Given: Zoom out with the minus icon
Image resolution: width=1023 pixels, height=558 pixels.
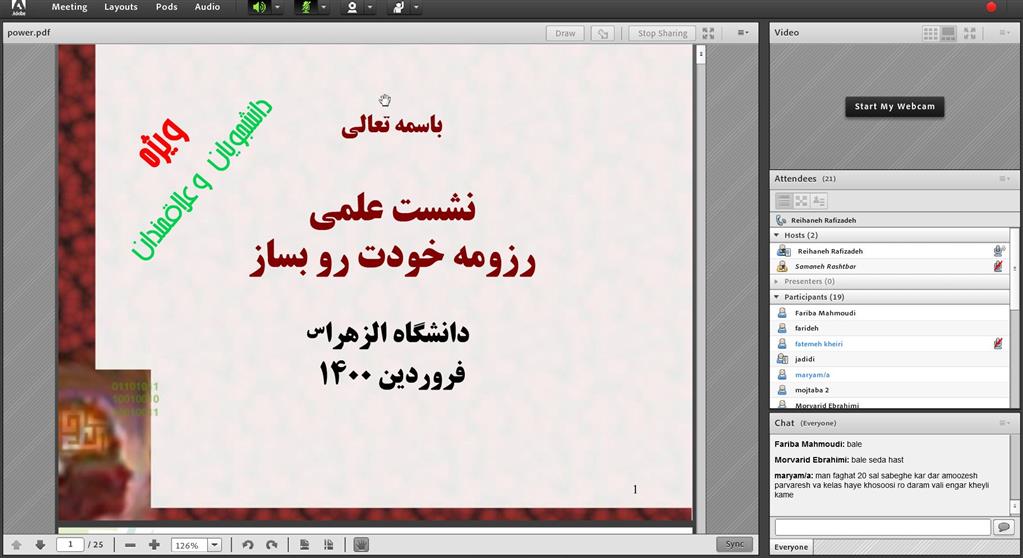Looking at the screenshot, I should pos(130,545).
